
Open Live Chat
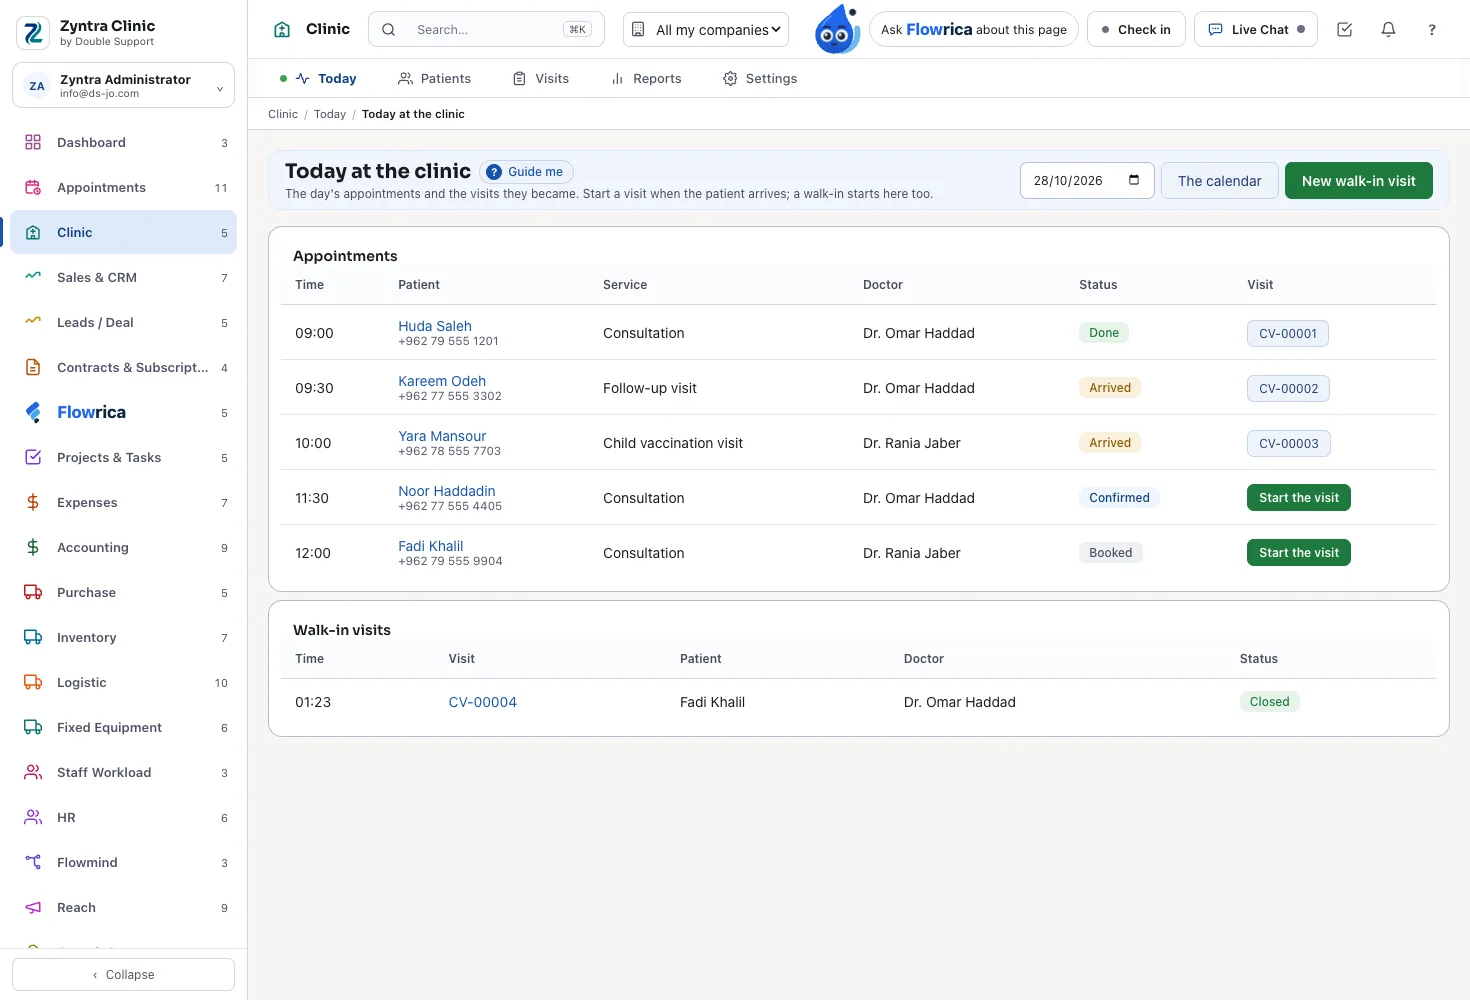tap(1256, 30)
